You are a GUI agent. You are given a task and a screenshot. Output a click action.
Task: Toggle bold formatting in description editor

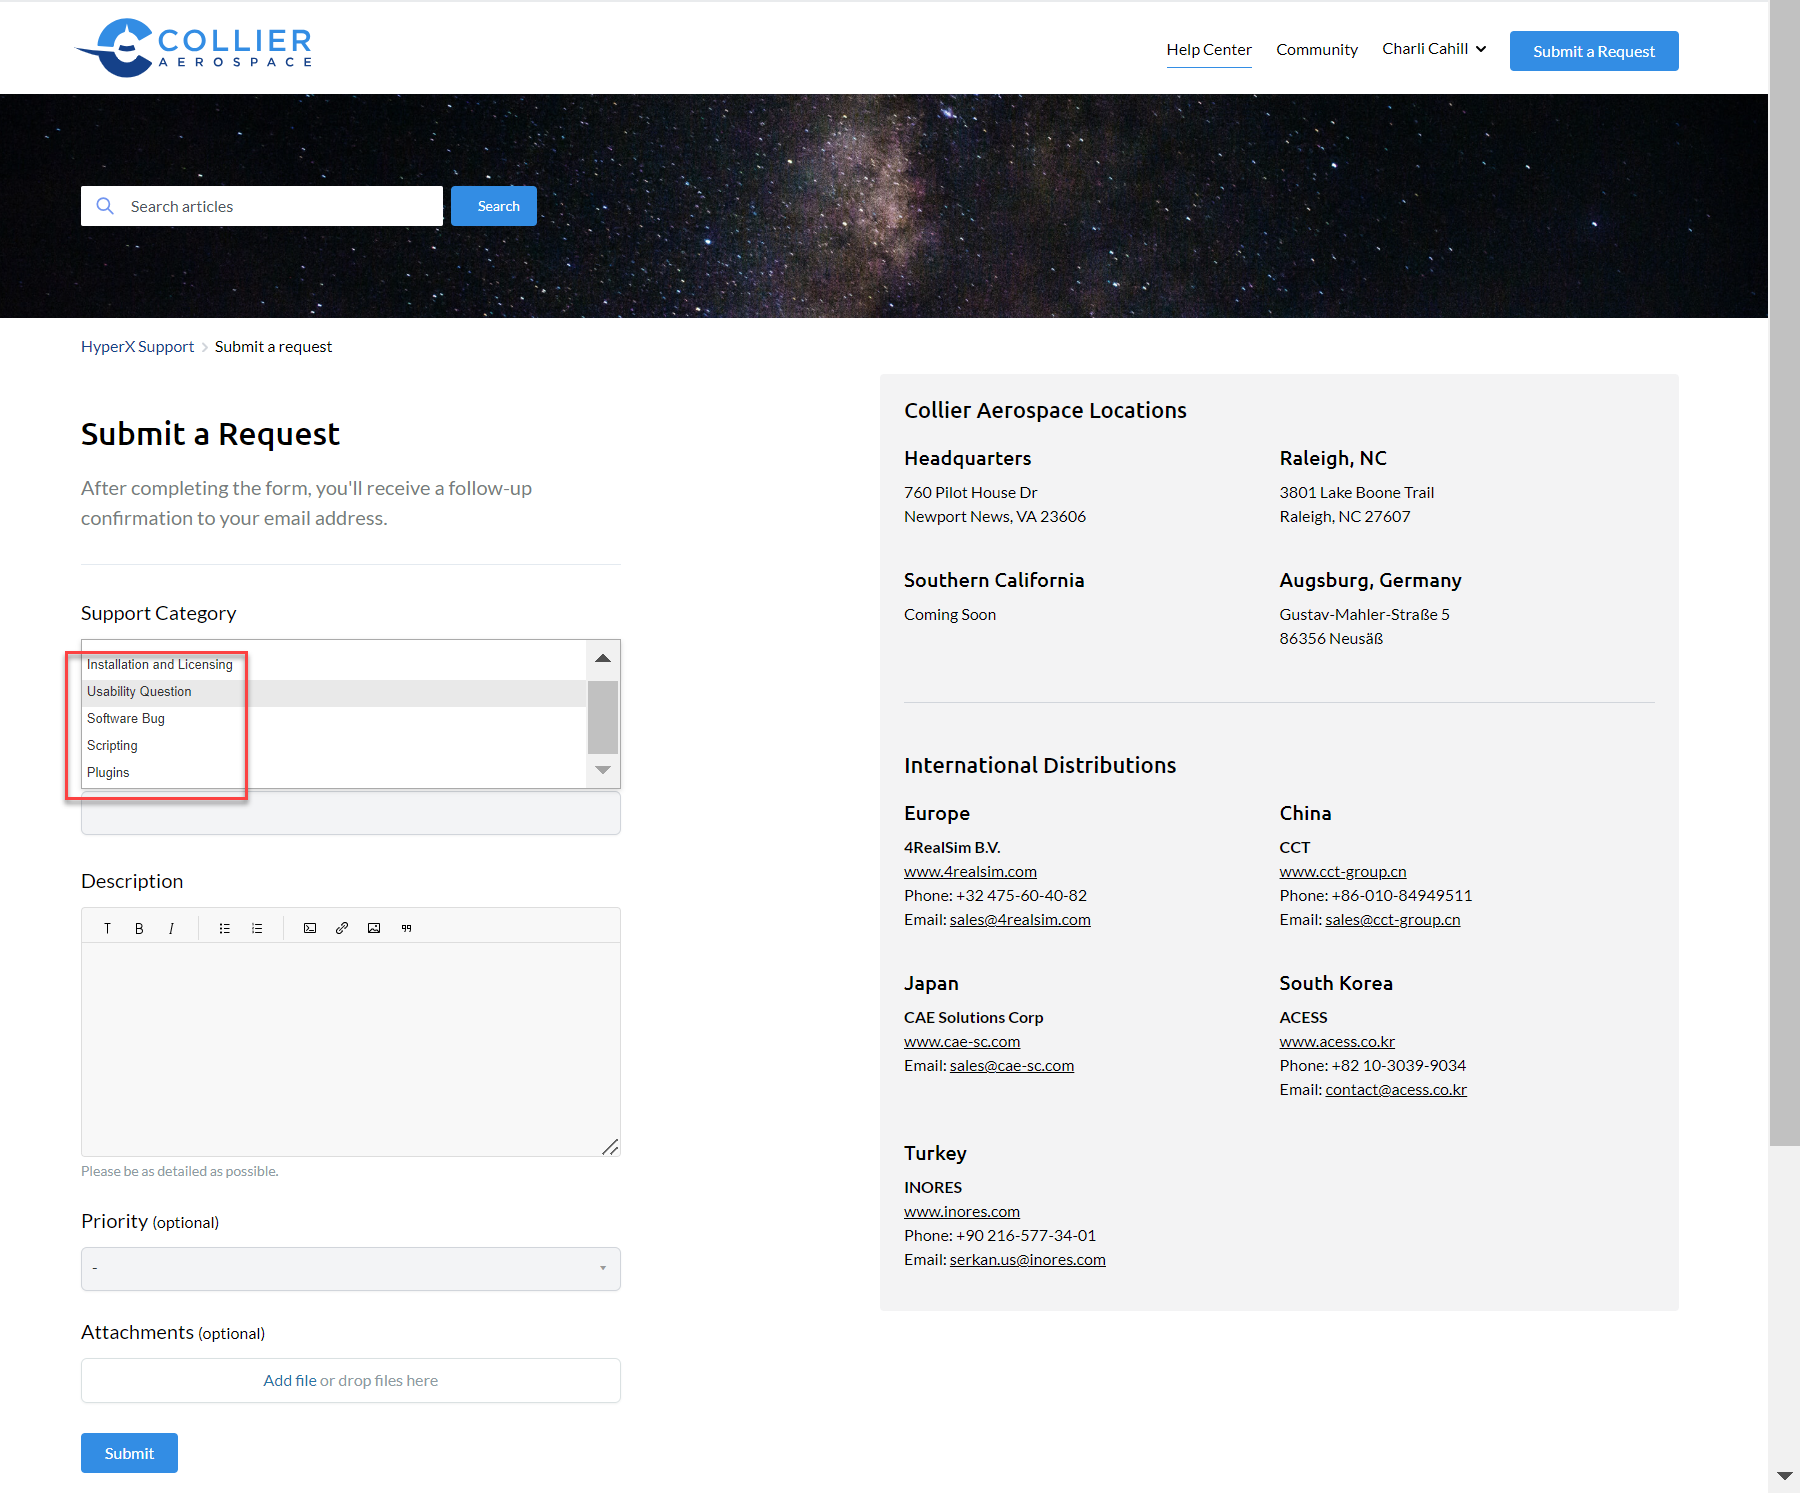[x=139, y=928]
